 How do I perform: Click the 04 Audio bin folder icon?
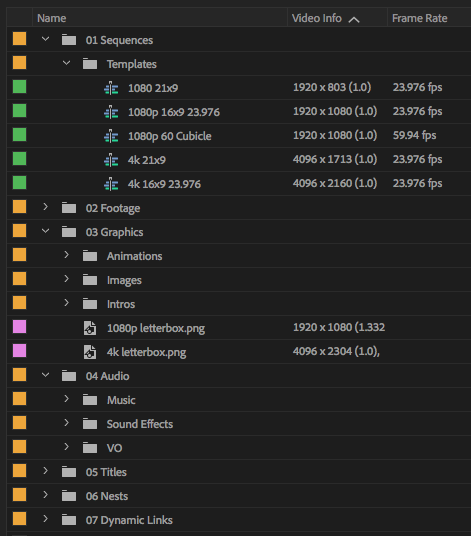pyautogui.click(x=69, y=376)
